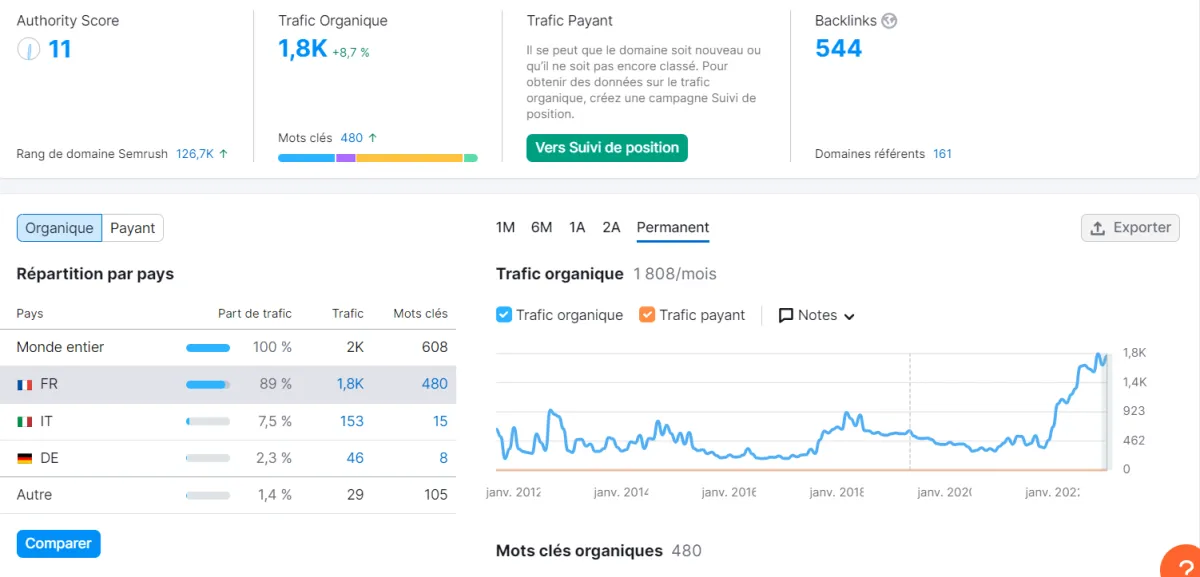Click the Authority Score gauge icon

click(29, 48)
